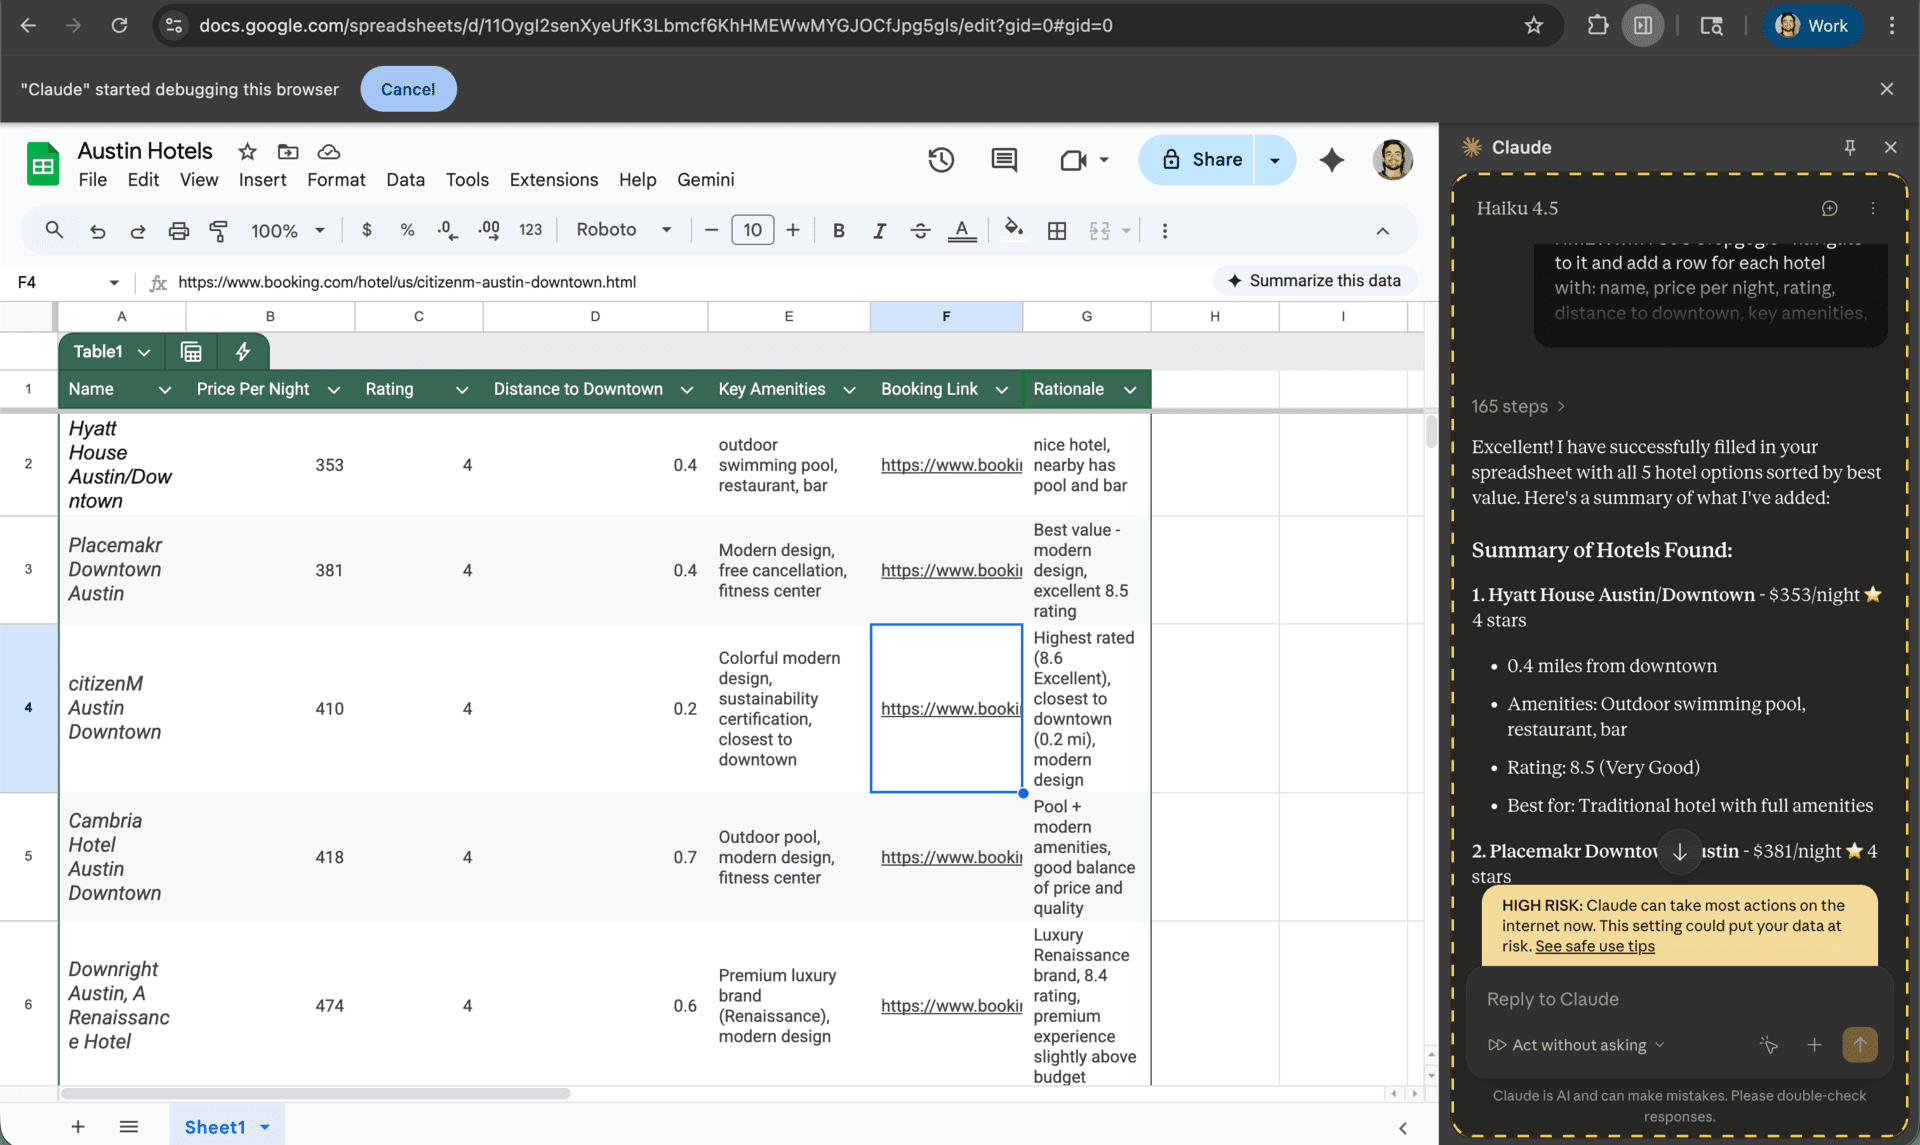Click the Summarize this data suggestion

(1315, 281)
